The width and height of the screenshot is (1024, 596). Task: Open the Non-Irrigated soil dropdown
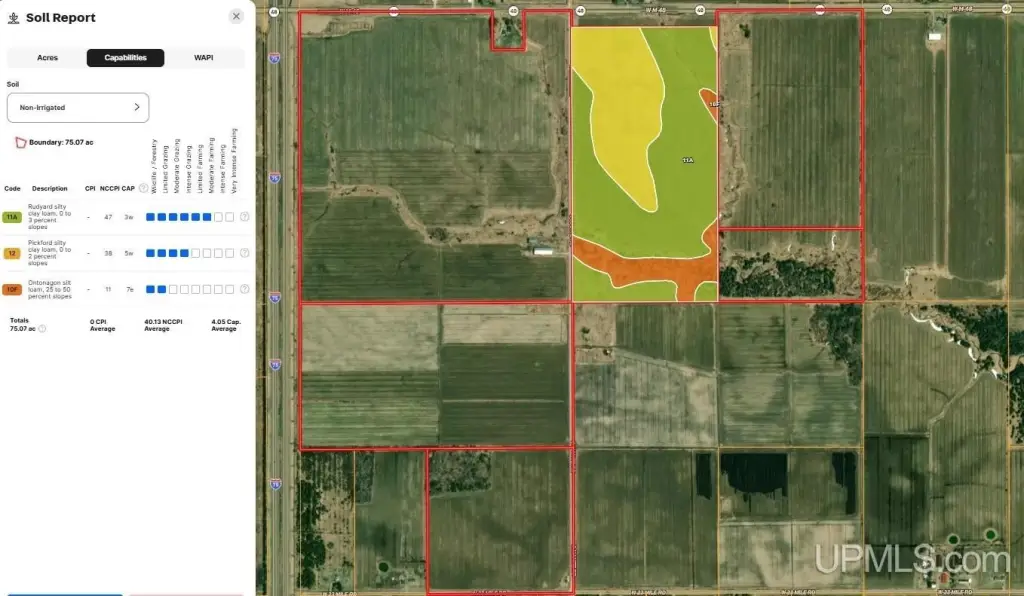pos(78,107)
